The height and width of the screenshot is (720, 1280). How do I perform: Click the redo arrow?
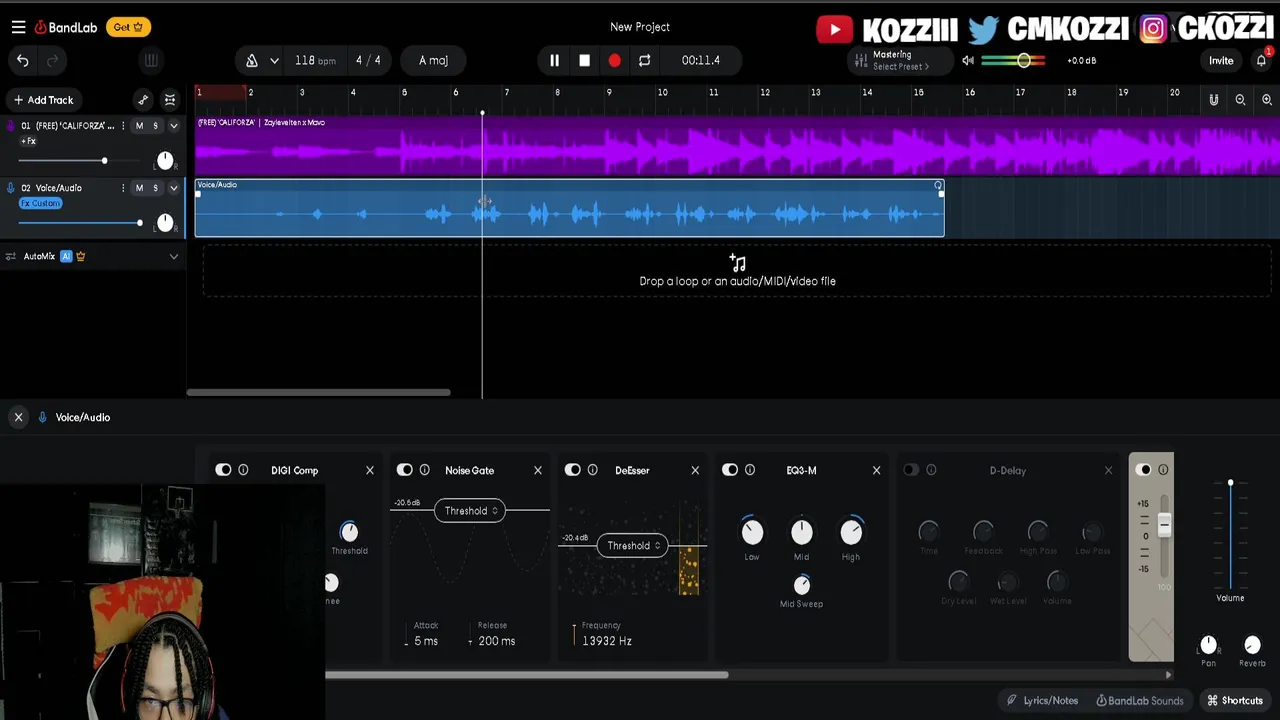click(52, 61)
